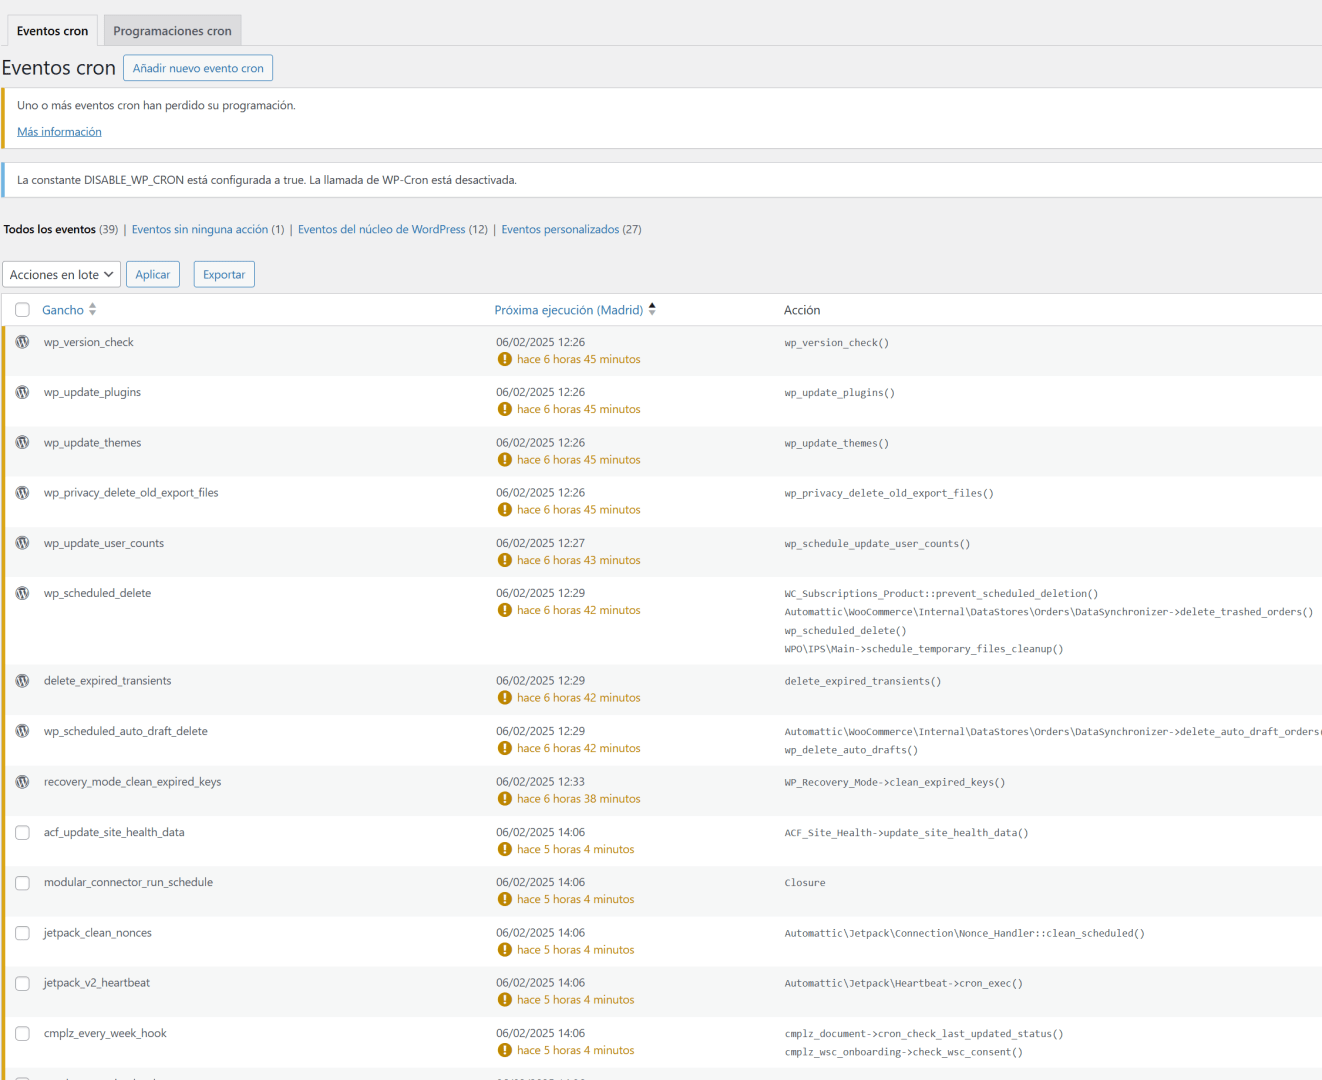Image resolution: width=1322 pixels, height=1080 pixels.
Task: Open the Acciones en lote dropdown
Action: click(x=61, y=274)
